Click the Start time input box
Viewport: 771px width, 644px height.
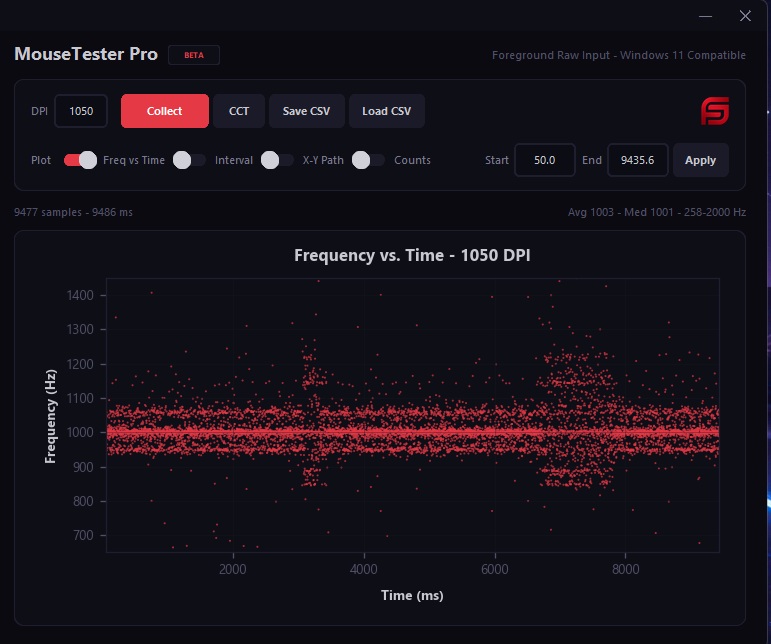pos(544,160)
